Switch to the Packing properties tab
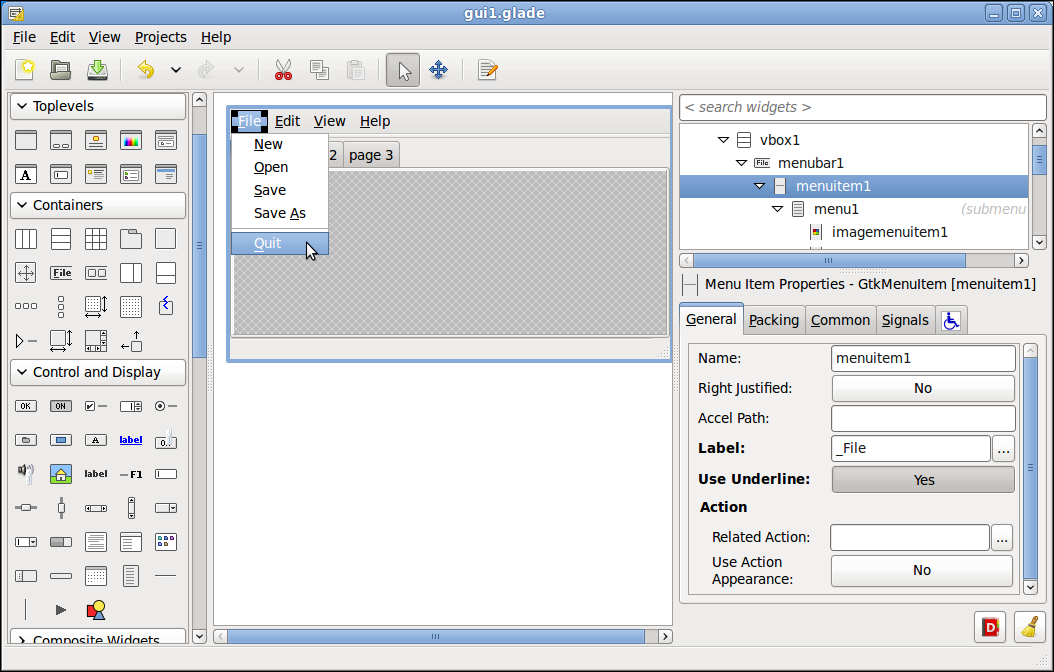 (774, 320)
